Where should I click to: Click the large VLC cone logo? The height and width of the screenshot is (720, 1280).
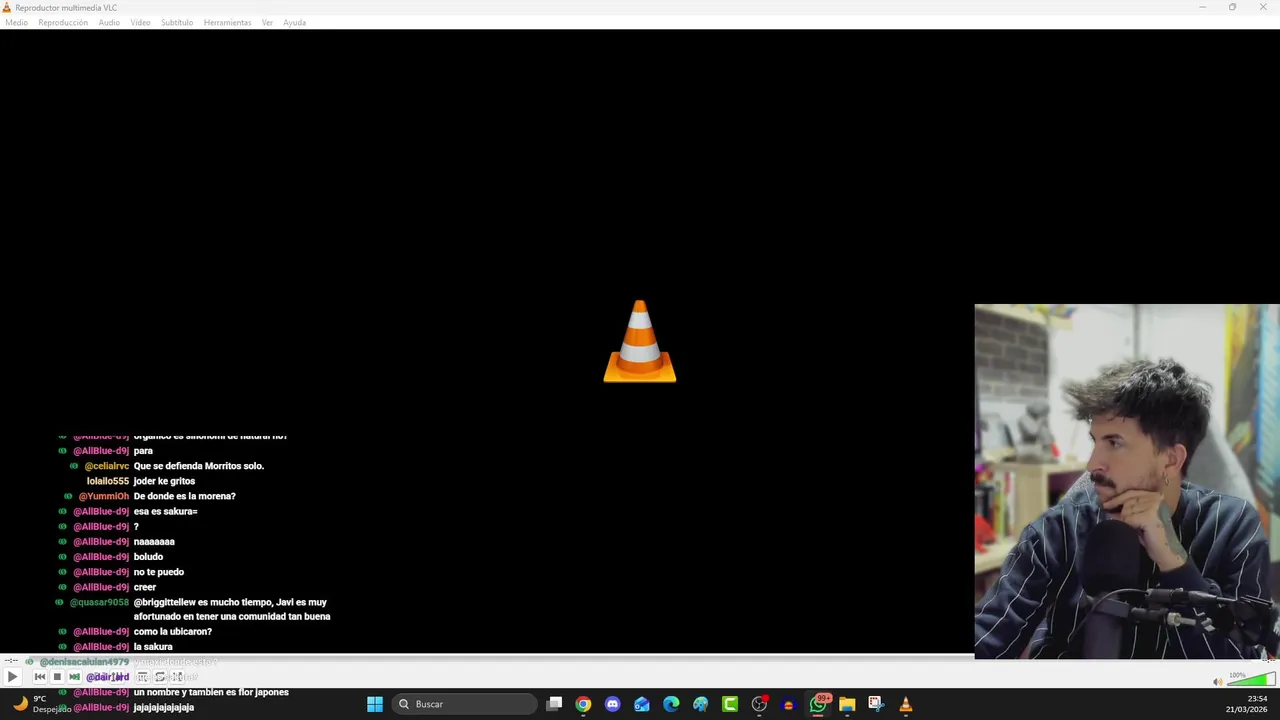(640, 341)
